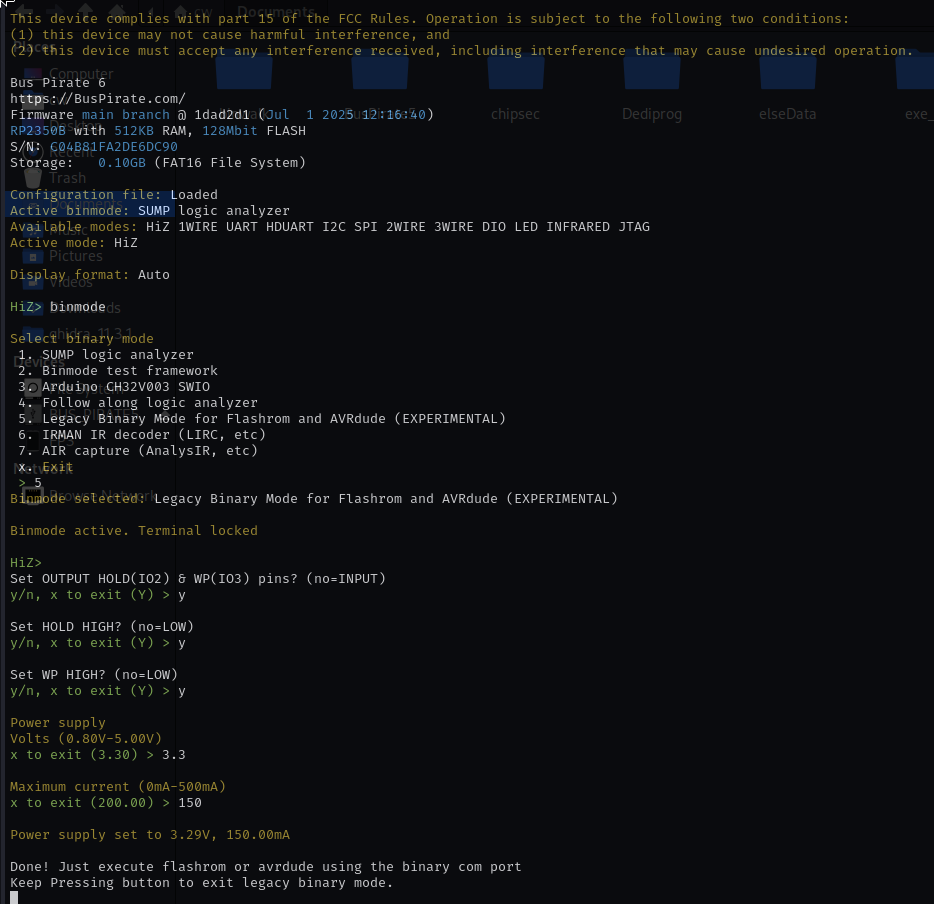Viewport: 934px width, 904px height.
Task: Click list option '6. IRMAN IR decoder'
Action: coord(142,435)
